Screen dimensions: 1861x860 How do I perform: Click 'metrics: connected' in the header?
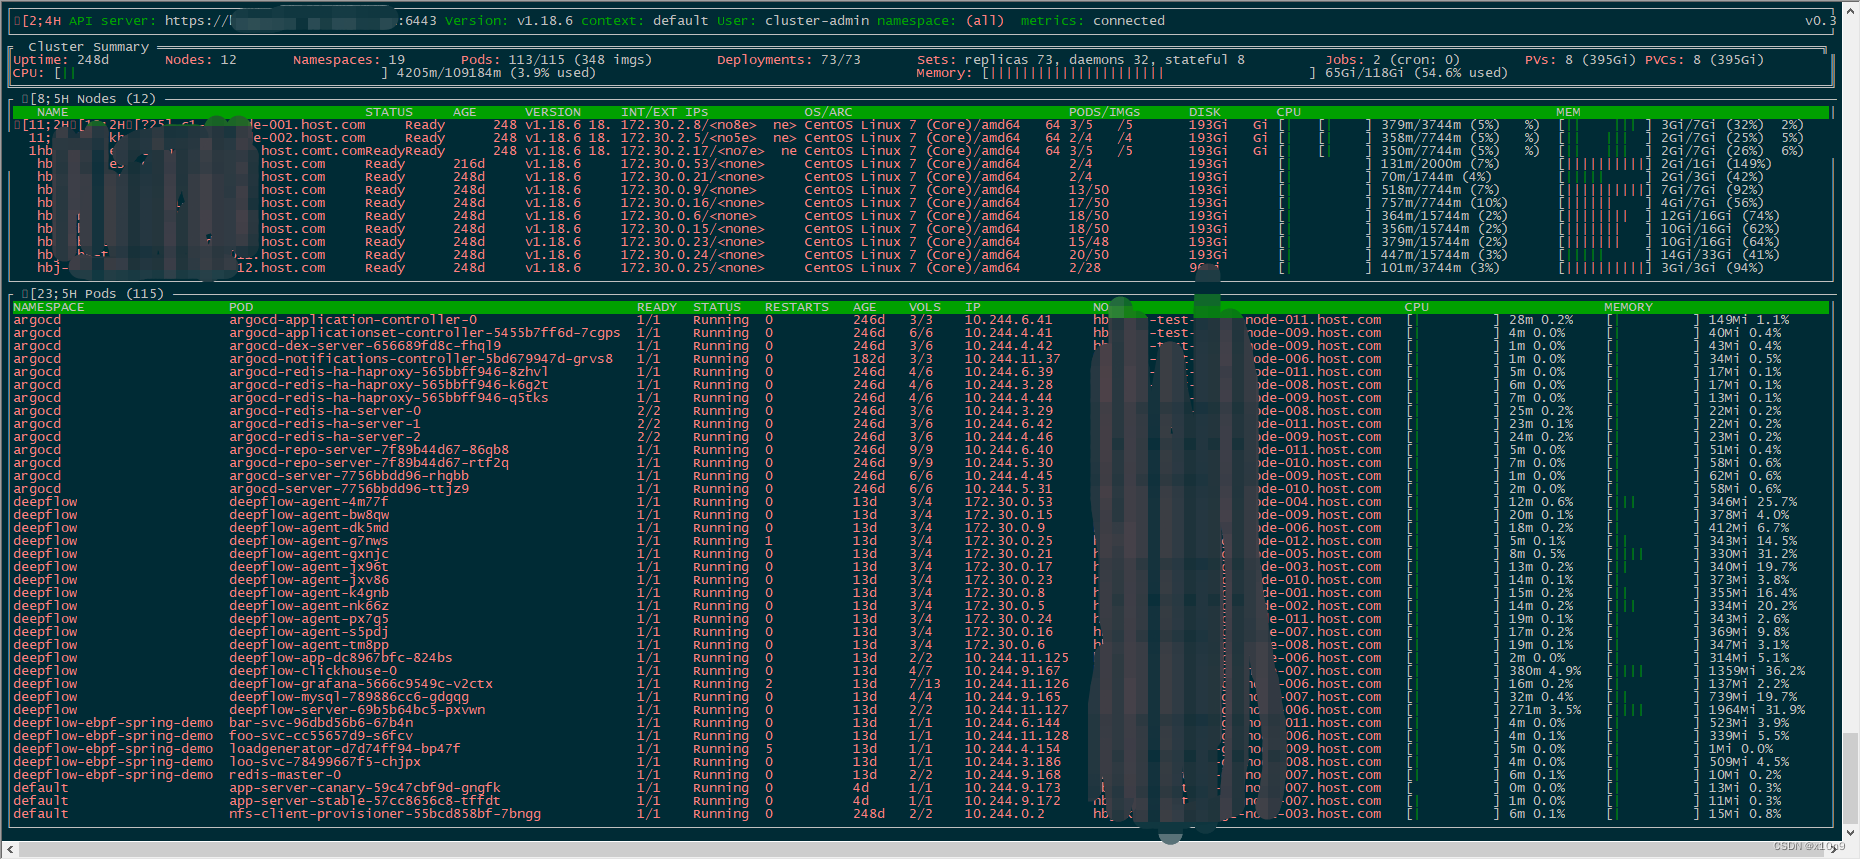(1093, 21)
